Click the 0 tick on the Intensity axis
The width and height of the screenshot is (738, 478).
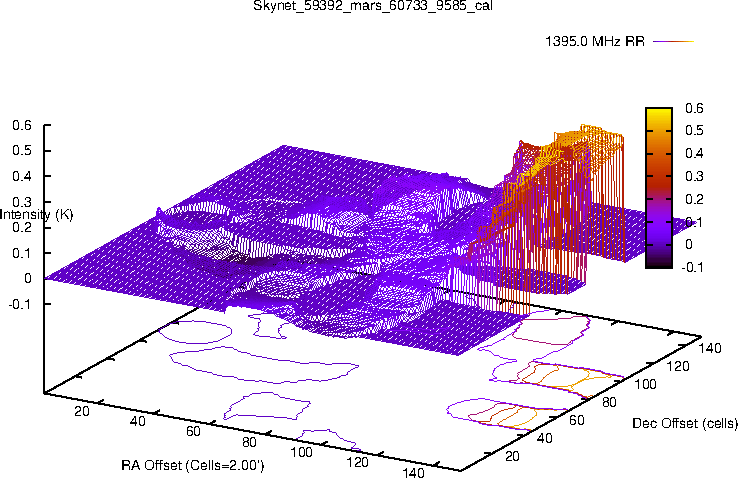point(28,279)
